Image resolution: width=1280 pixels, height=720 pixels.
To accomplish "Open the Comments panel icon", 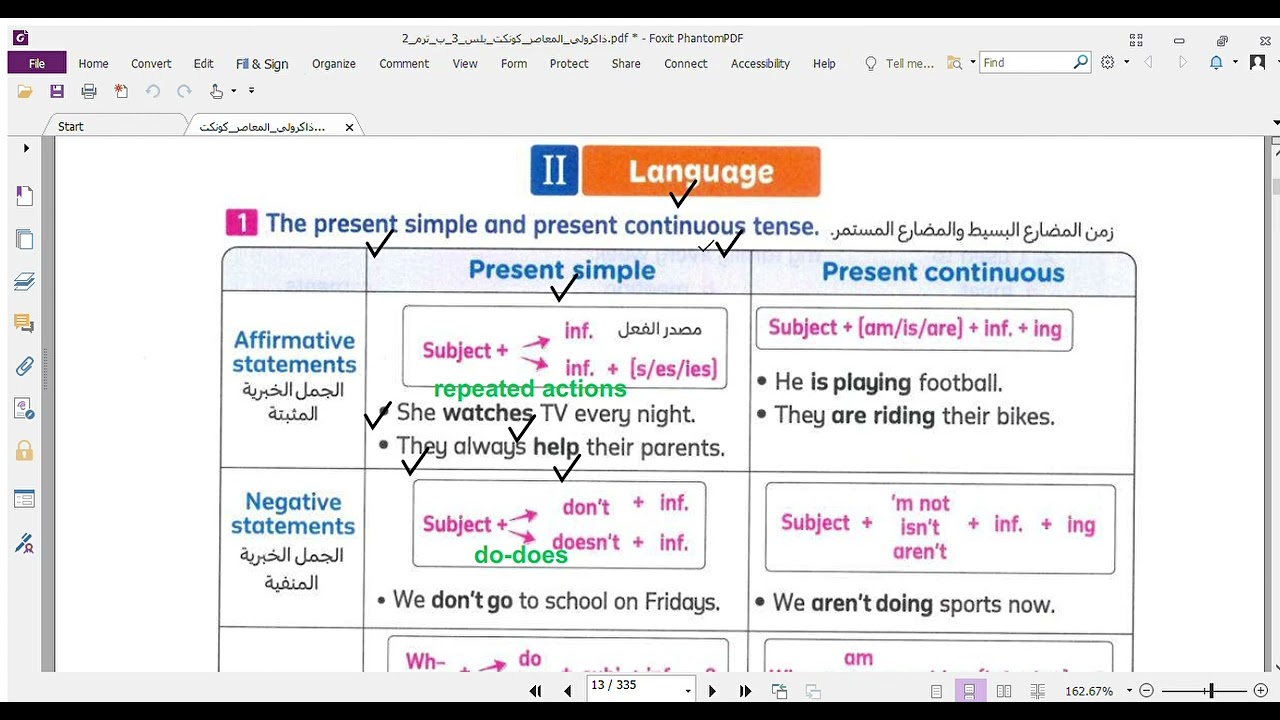I will [24, 323].
